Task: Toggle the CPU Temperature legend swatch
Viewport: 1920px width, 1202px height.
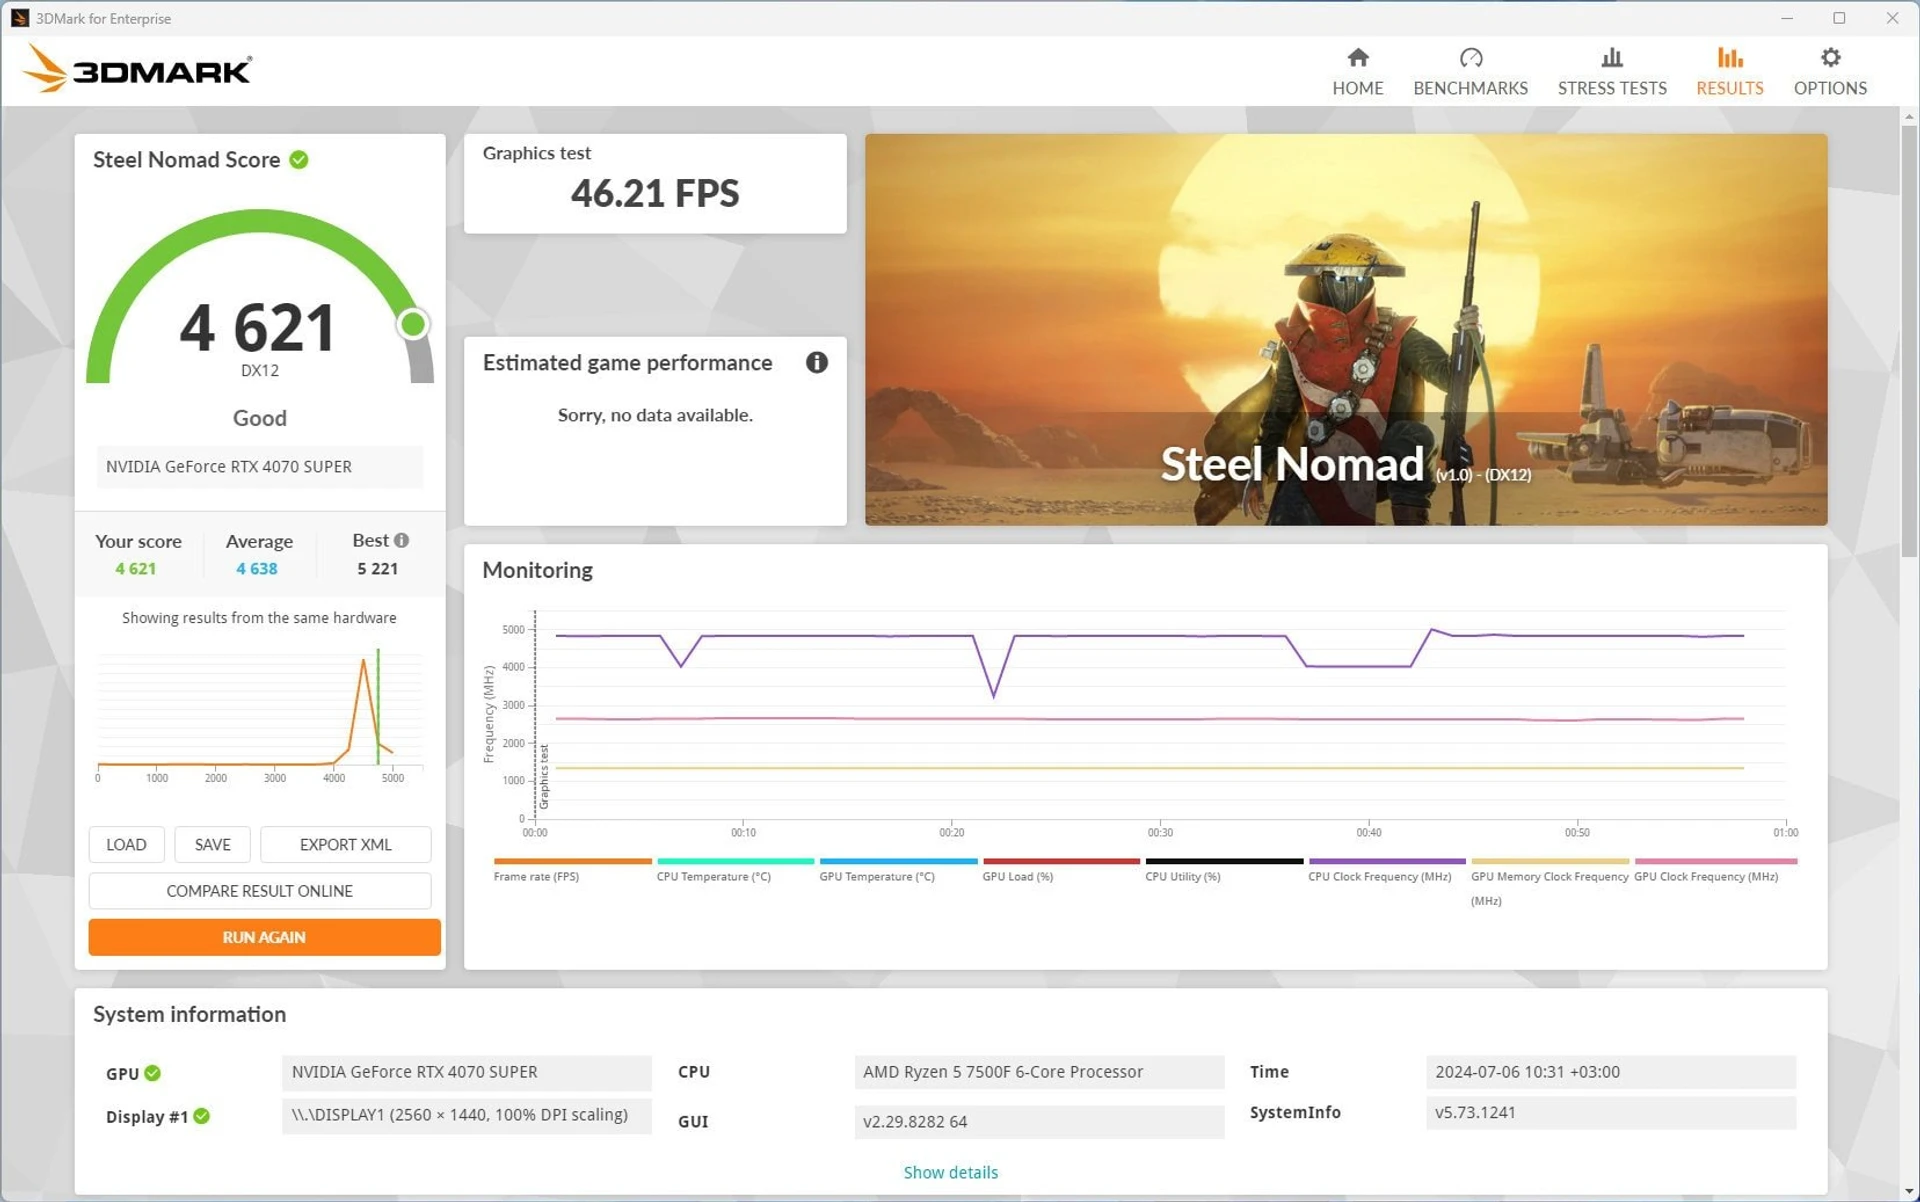Action: pos(735,861)
